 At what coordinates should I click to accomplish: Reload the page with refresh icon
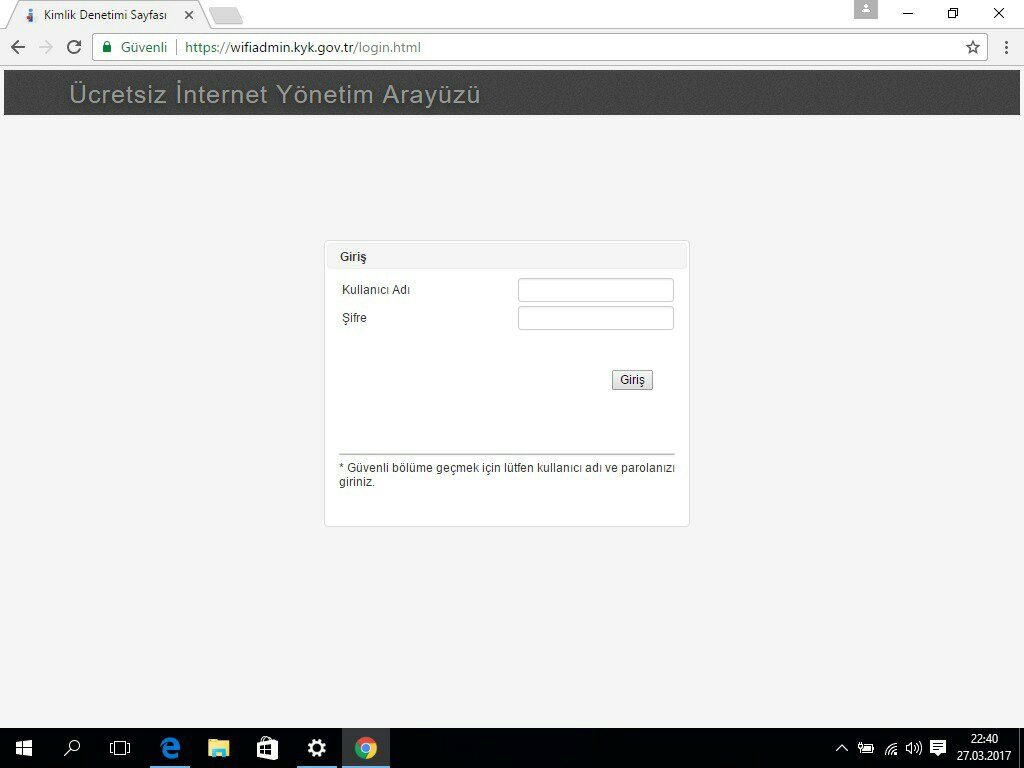pyautogui.click(x=74, y=47)
